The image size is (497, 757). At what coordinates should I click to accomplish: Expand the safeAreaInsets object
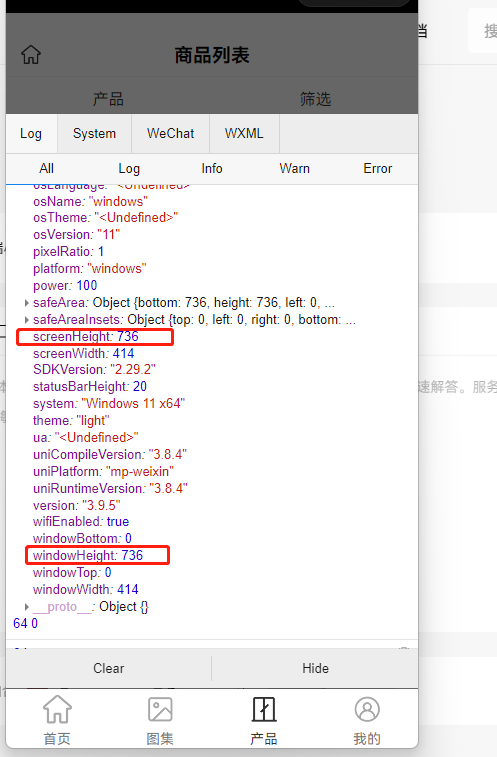point(27,320)
